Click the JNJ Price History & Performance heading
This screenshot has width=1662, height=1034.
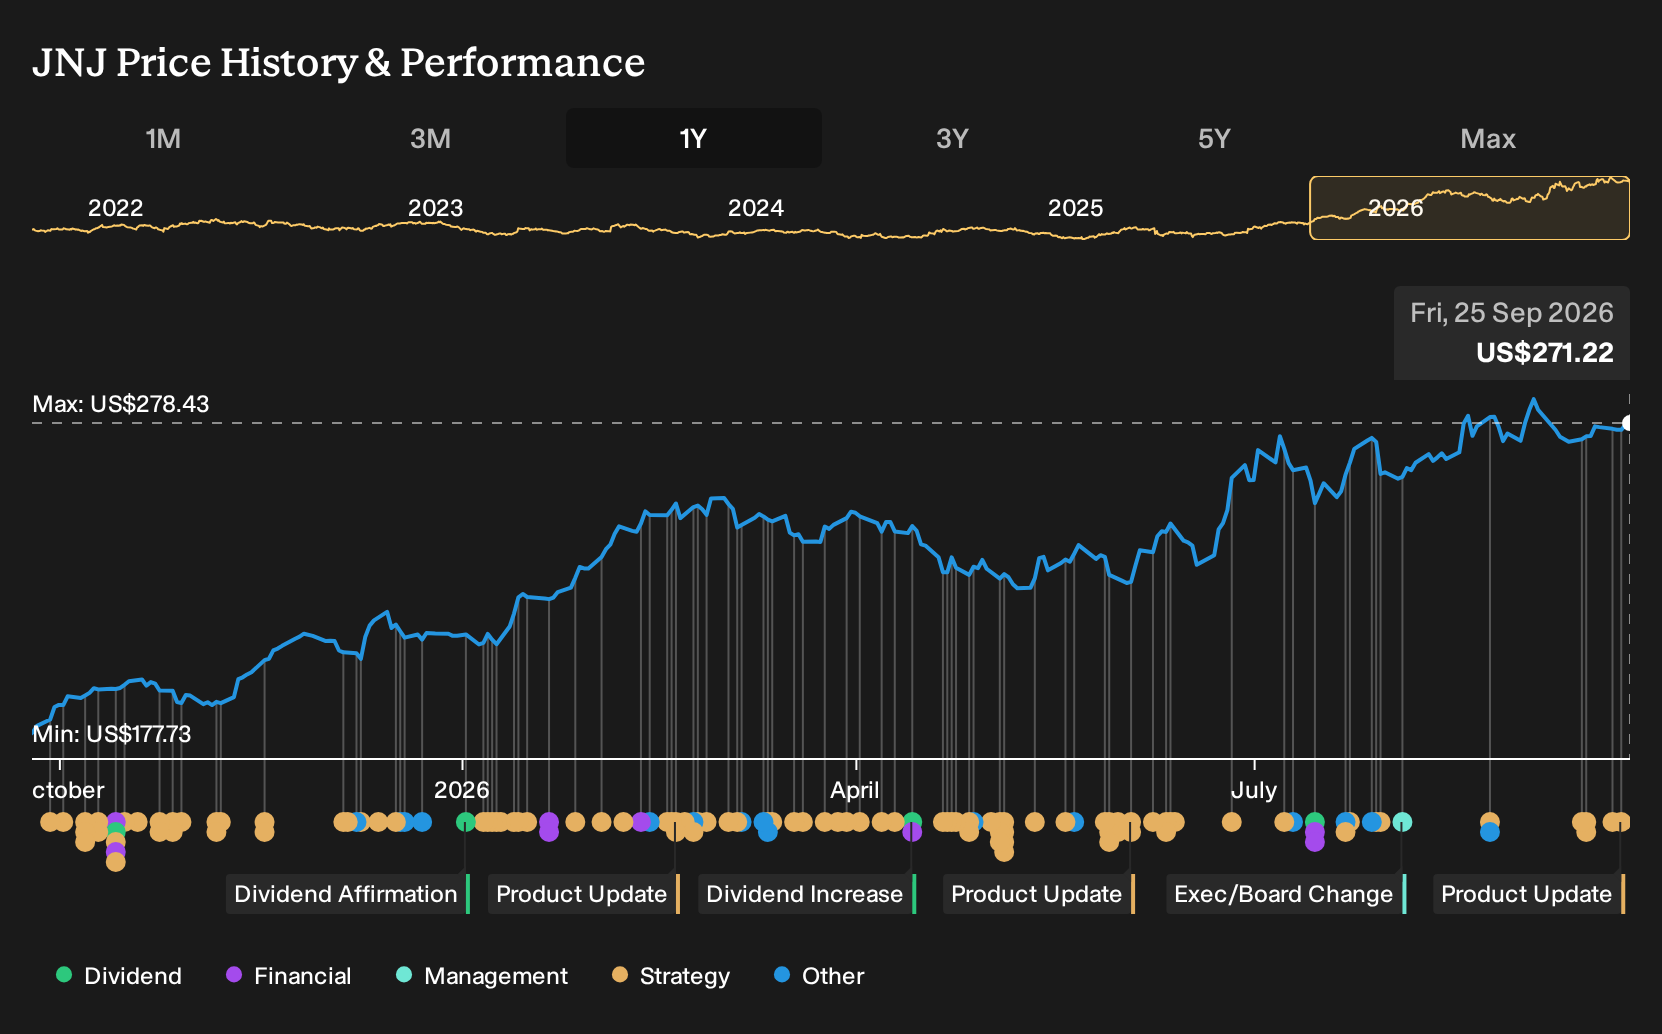click(x=339, y=62)
